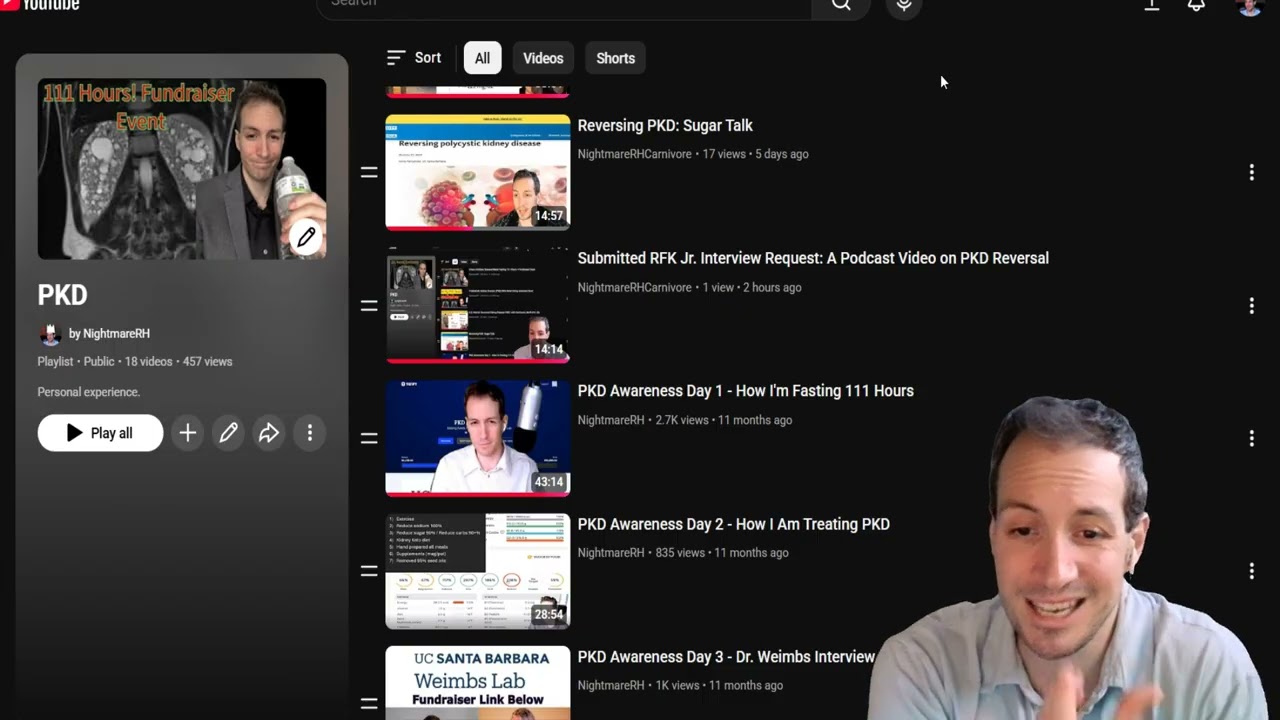Click '17 views • 5 days ago' text
1280x720 pixels.
756,154
